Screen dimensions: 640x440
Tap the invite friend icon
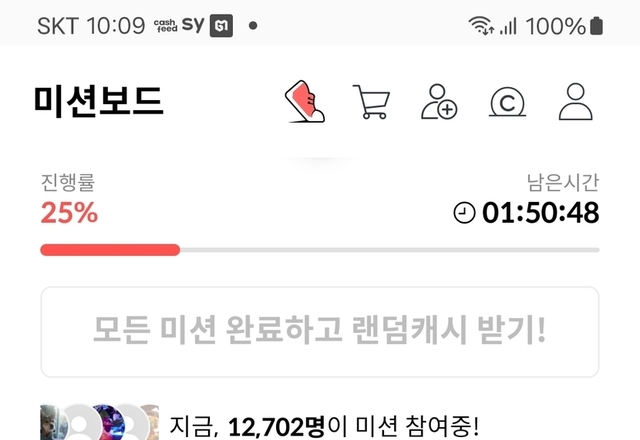point(439,102)
